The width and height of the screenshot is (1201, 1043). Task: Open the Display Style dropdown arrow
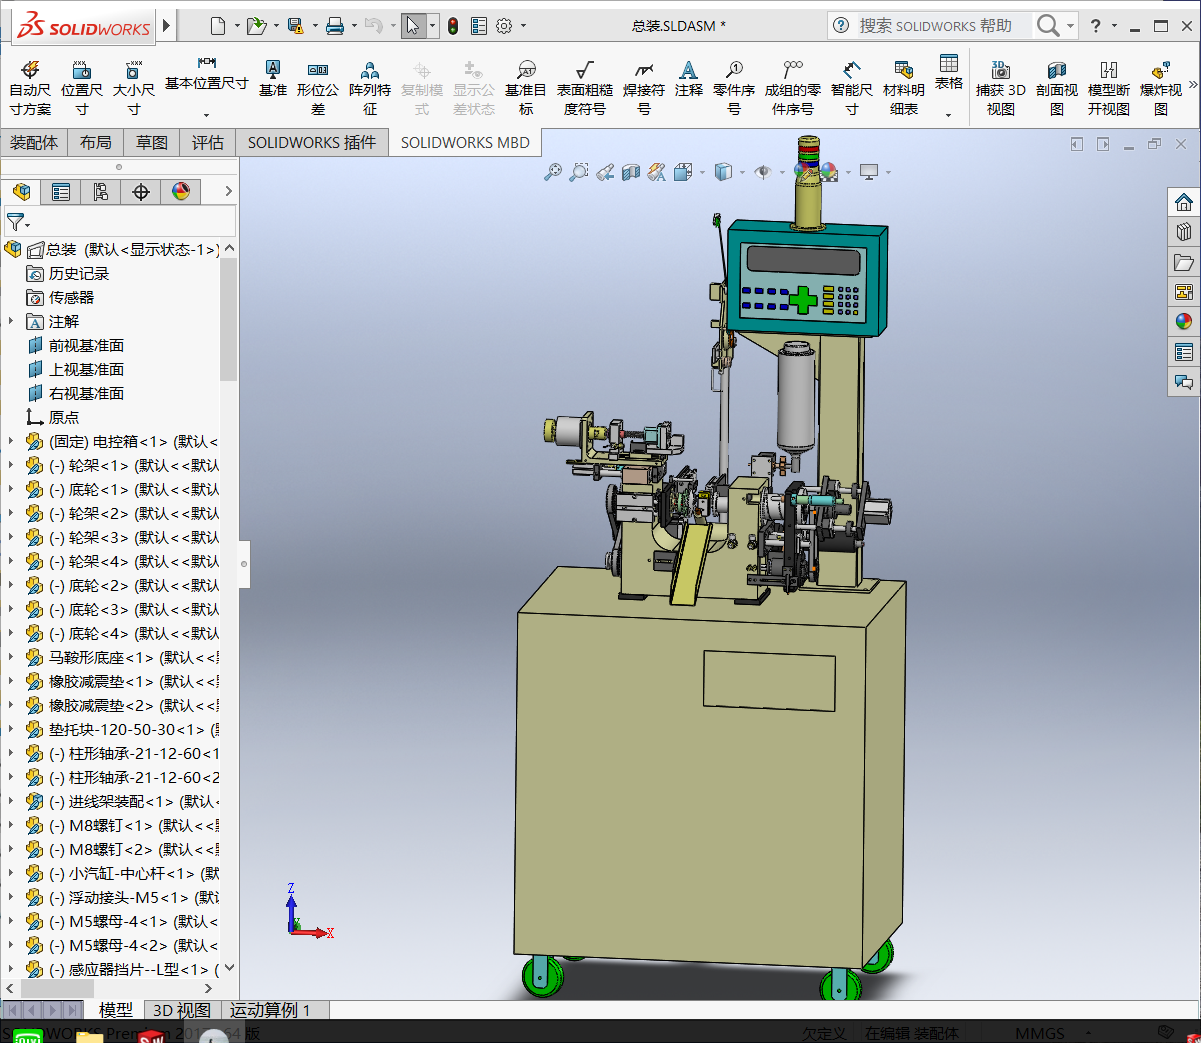(742, 173)
